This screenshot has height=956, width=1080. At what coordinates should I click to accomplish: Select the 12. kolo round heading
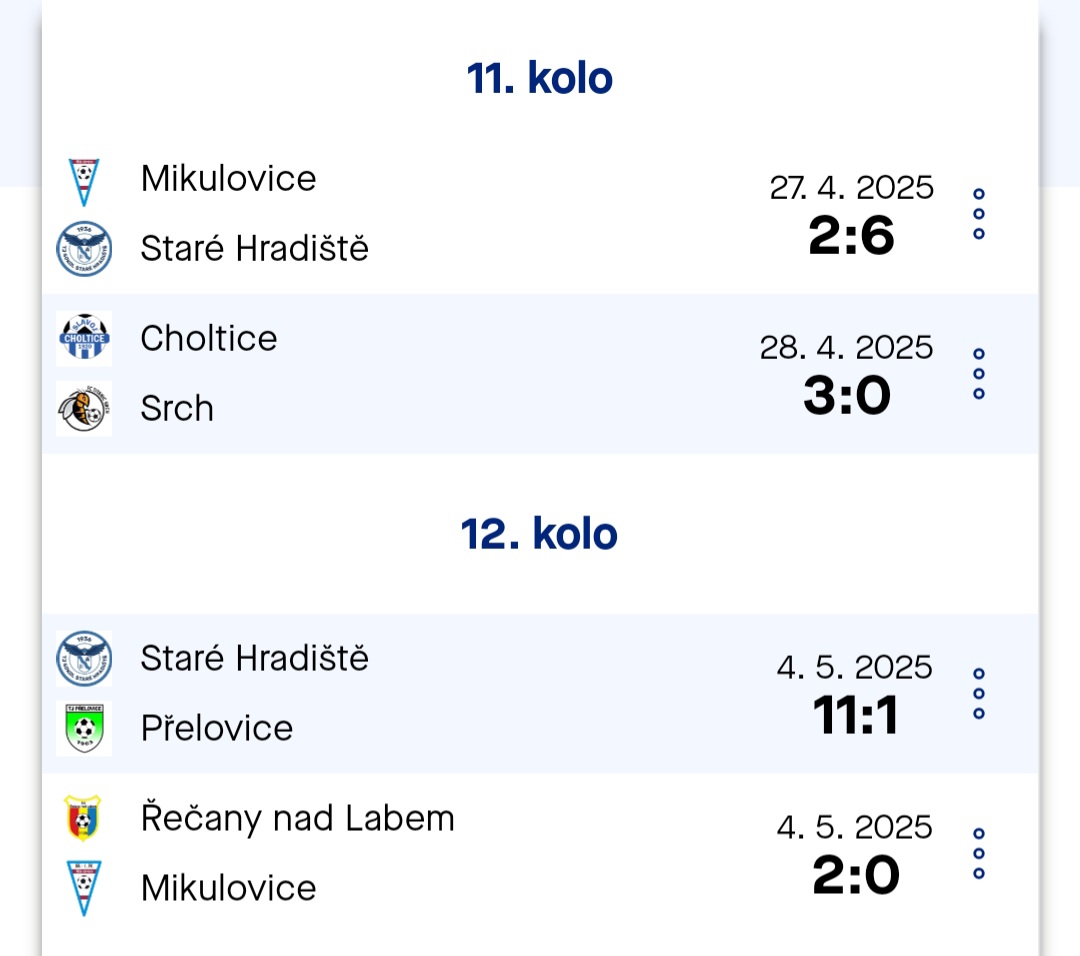pos(539,534)
